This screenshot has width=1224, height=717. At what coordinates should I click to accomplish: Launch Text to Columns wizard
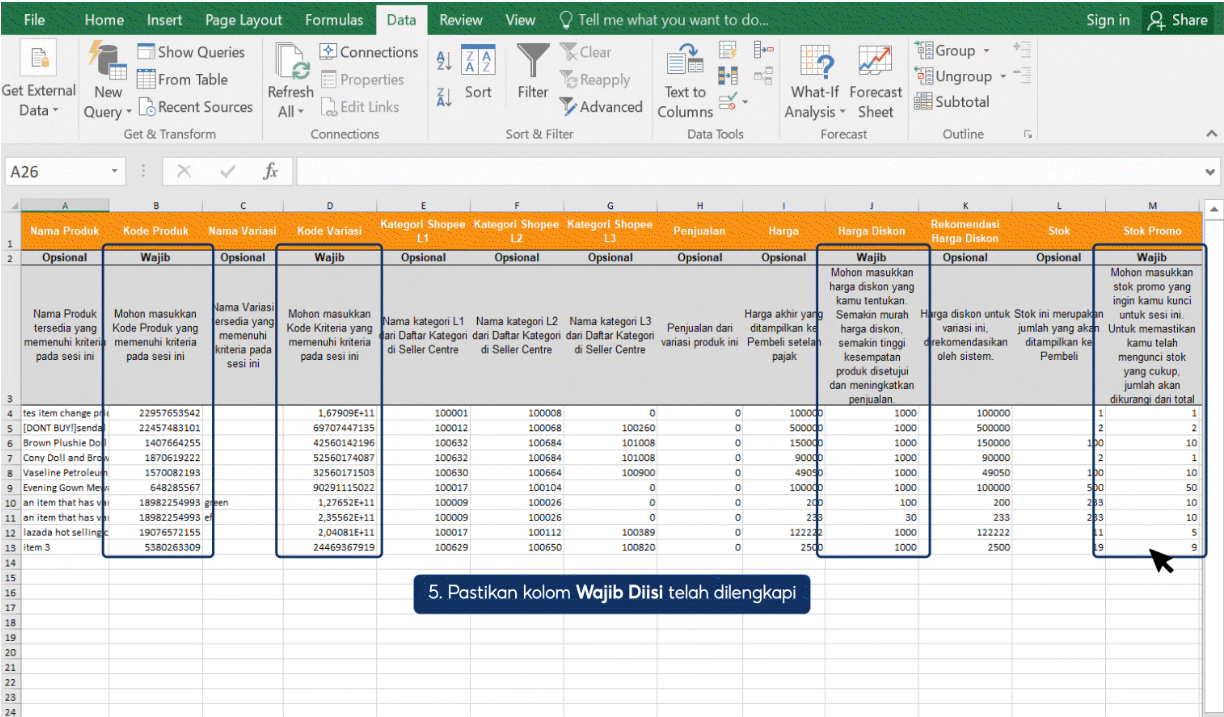tap(685, 83)
